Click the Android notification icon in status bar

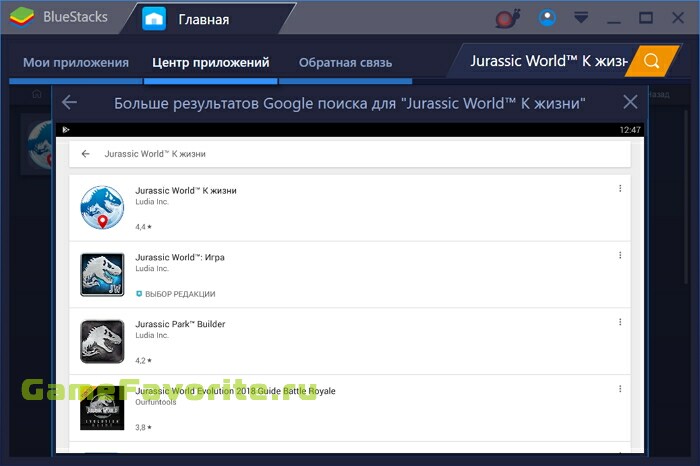[66, 130]
